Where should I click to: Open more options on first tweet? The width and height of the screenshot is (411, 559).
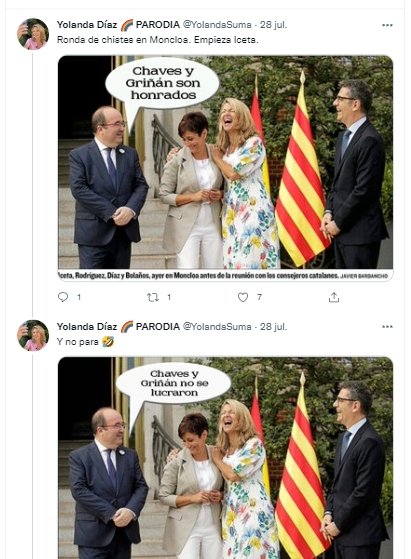click(387, 25)
